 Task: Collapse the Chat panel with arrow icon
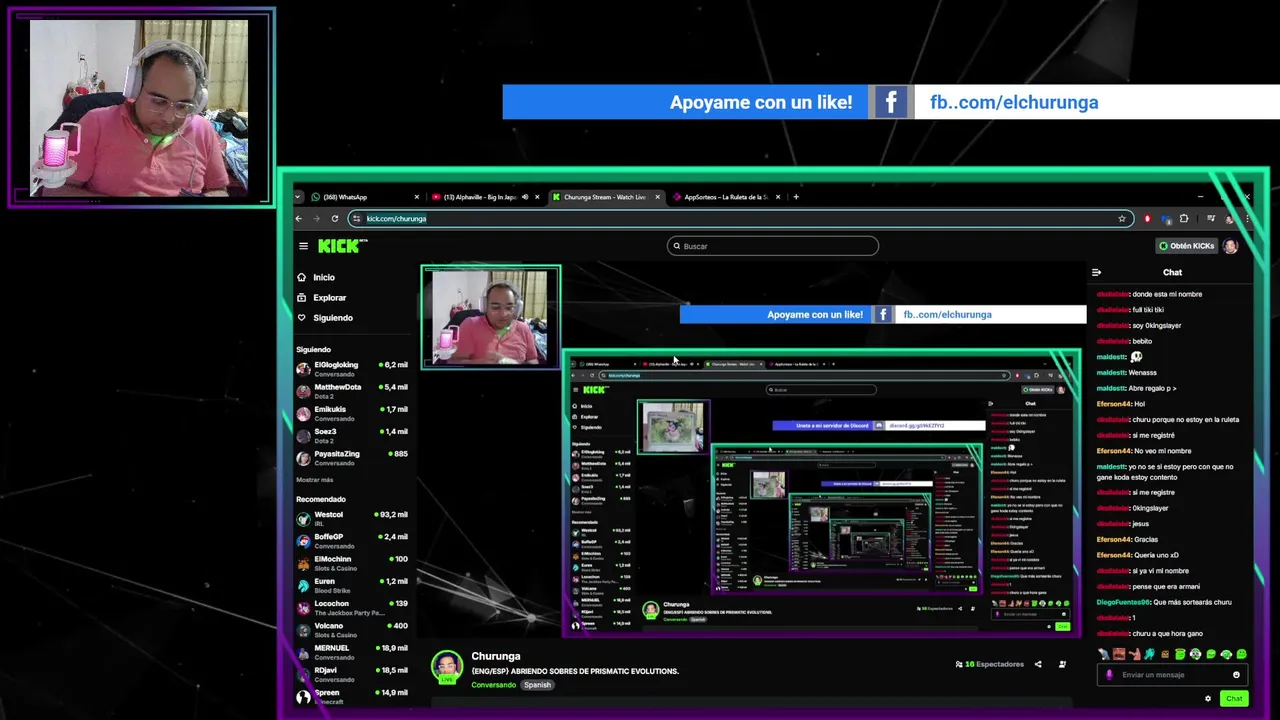[x=1097, y=272]
